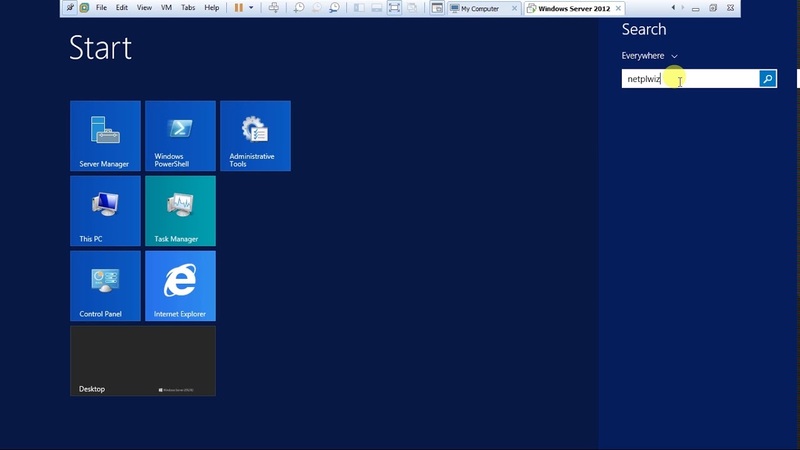Open the Administrative Tools tile
Viewport: 800px width, 450px height.
click(x=255, y=136)
